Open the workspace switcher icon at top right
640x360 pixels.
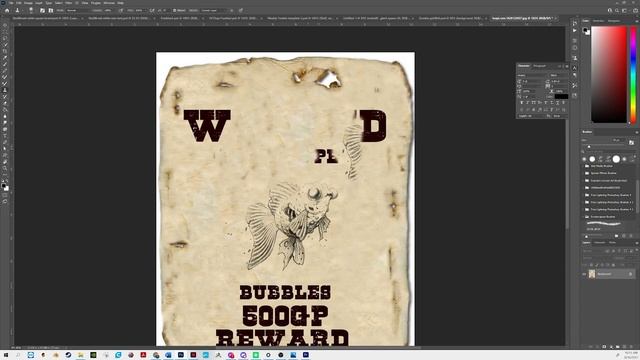[x=624, y=11]
